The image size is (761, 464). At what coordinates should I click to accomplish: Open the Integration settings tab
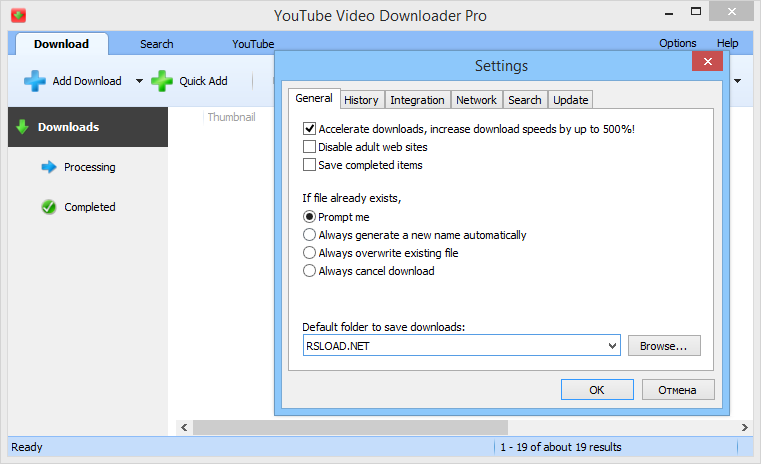point(417,100)
